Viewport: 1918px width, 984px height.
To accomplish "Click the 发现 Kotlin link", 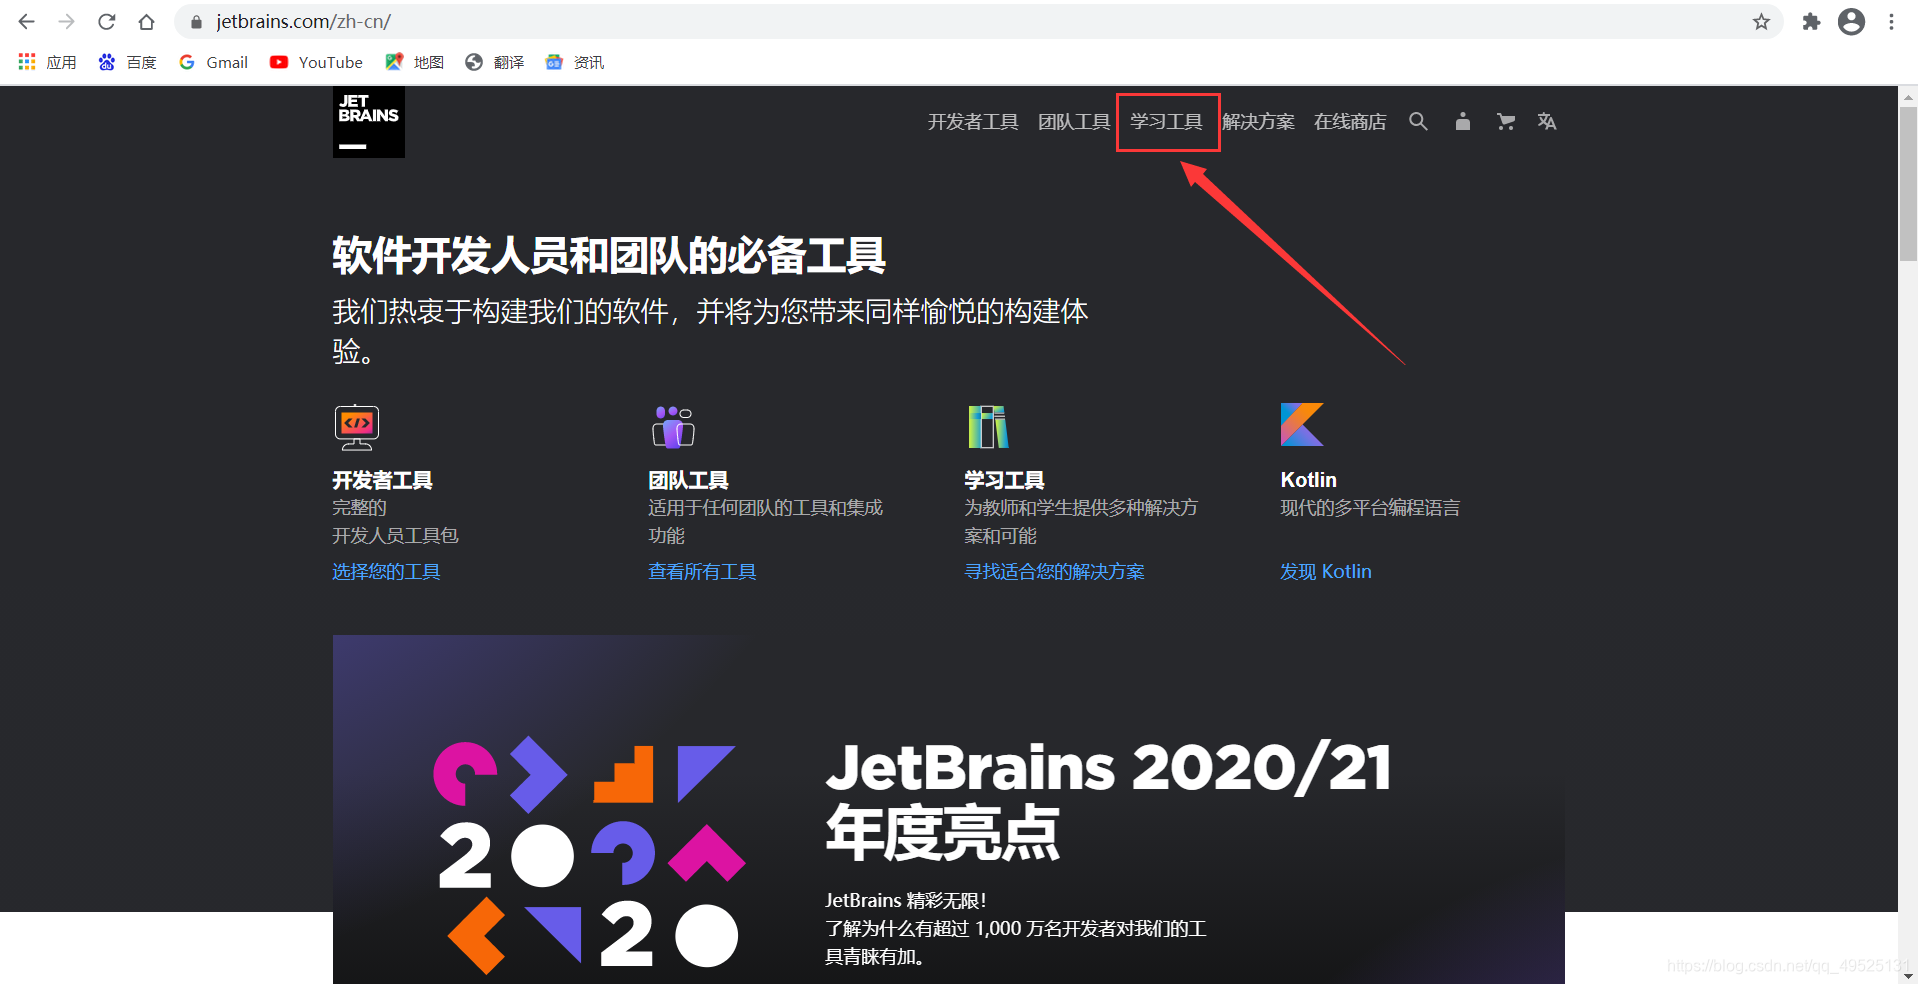I will (1325, 570).
